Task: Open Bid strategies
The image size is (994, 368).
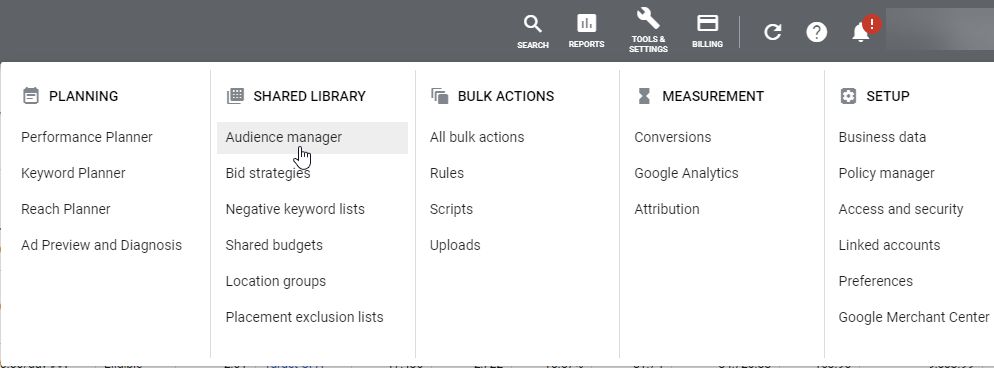Action: [268, 174]
